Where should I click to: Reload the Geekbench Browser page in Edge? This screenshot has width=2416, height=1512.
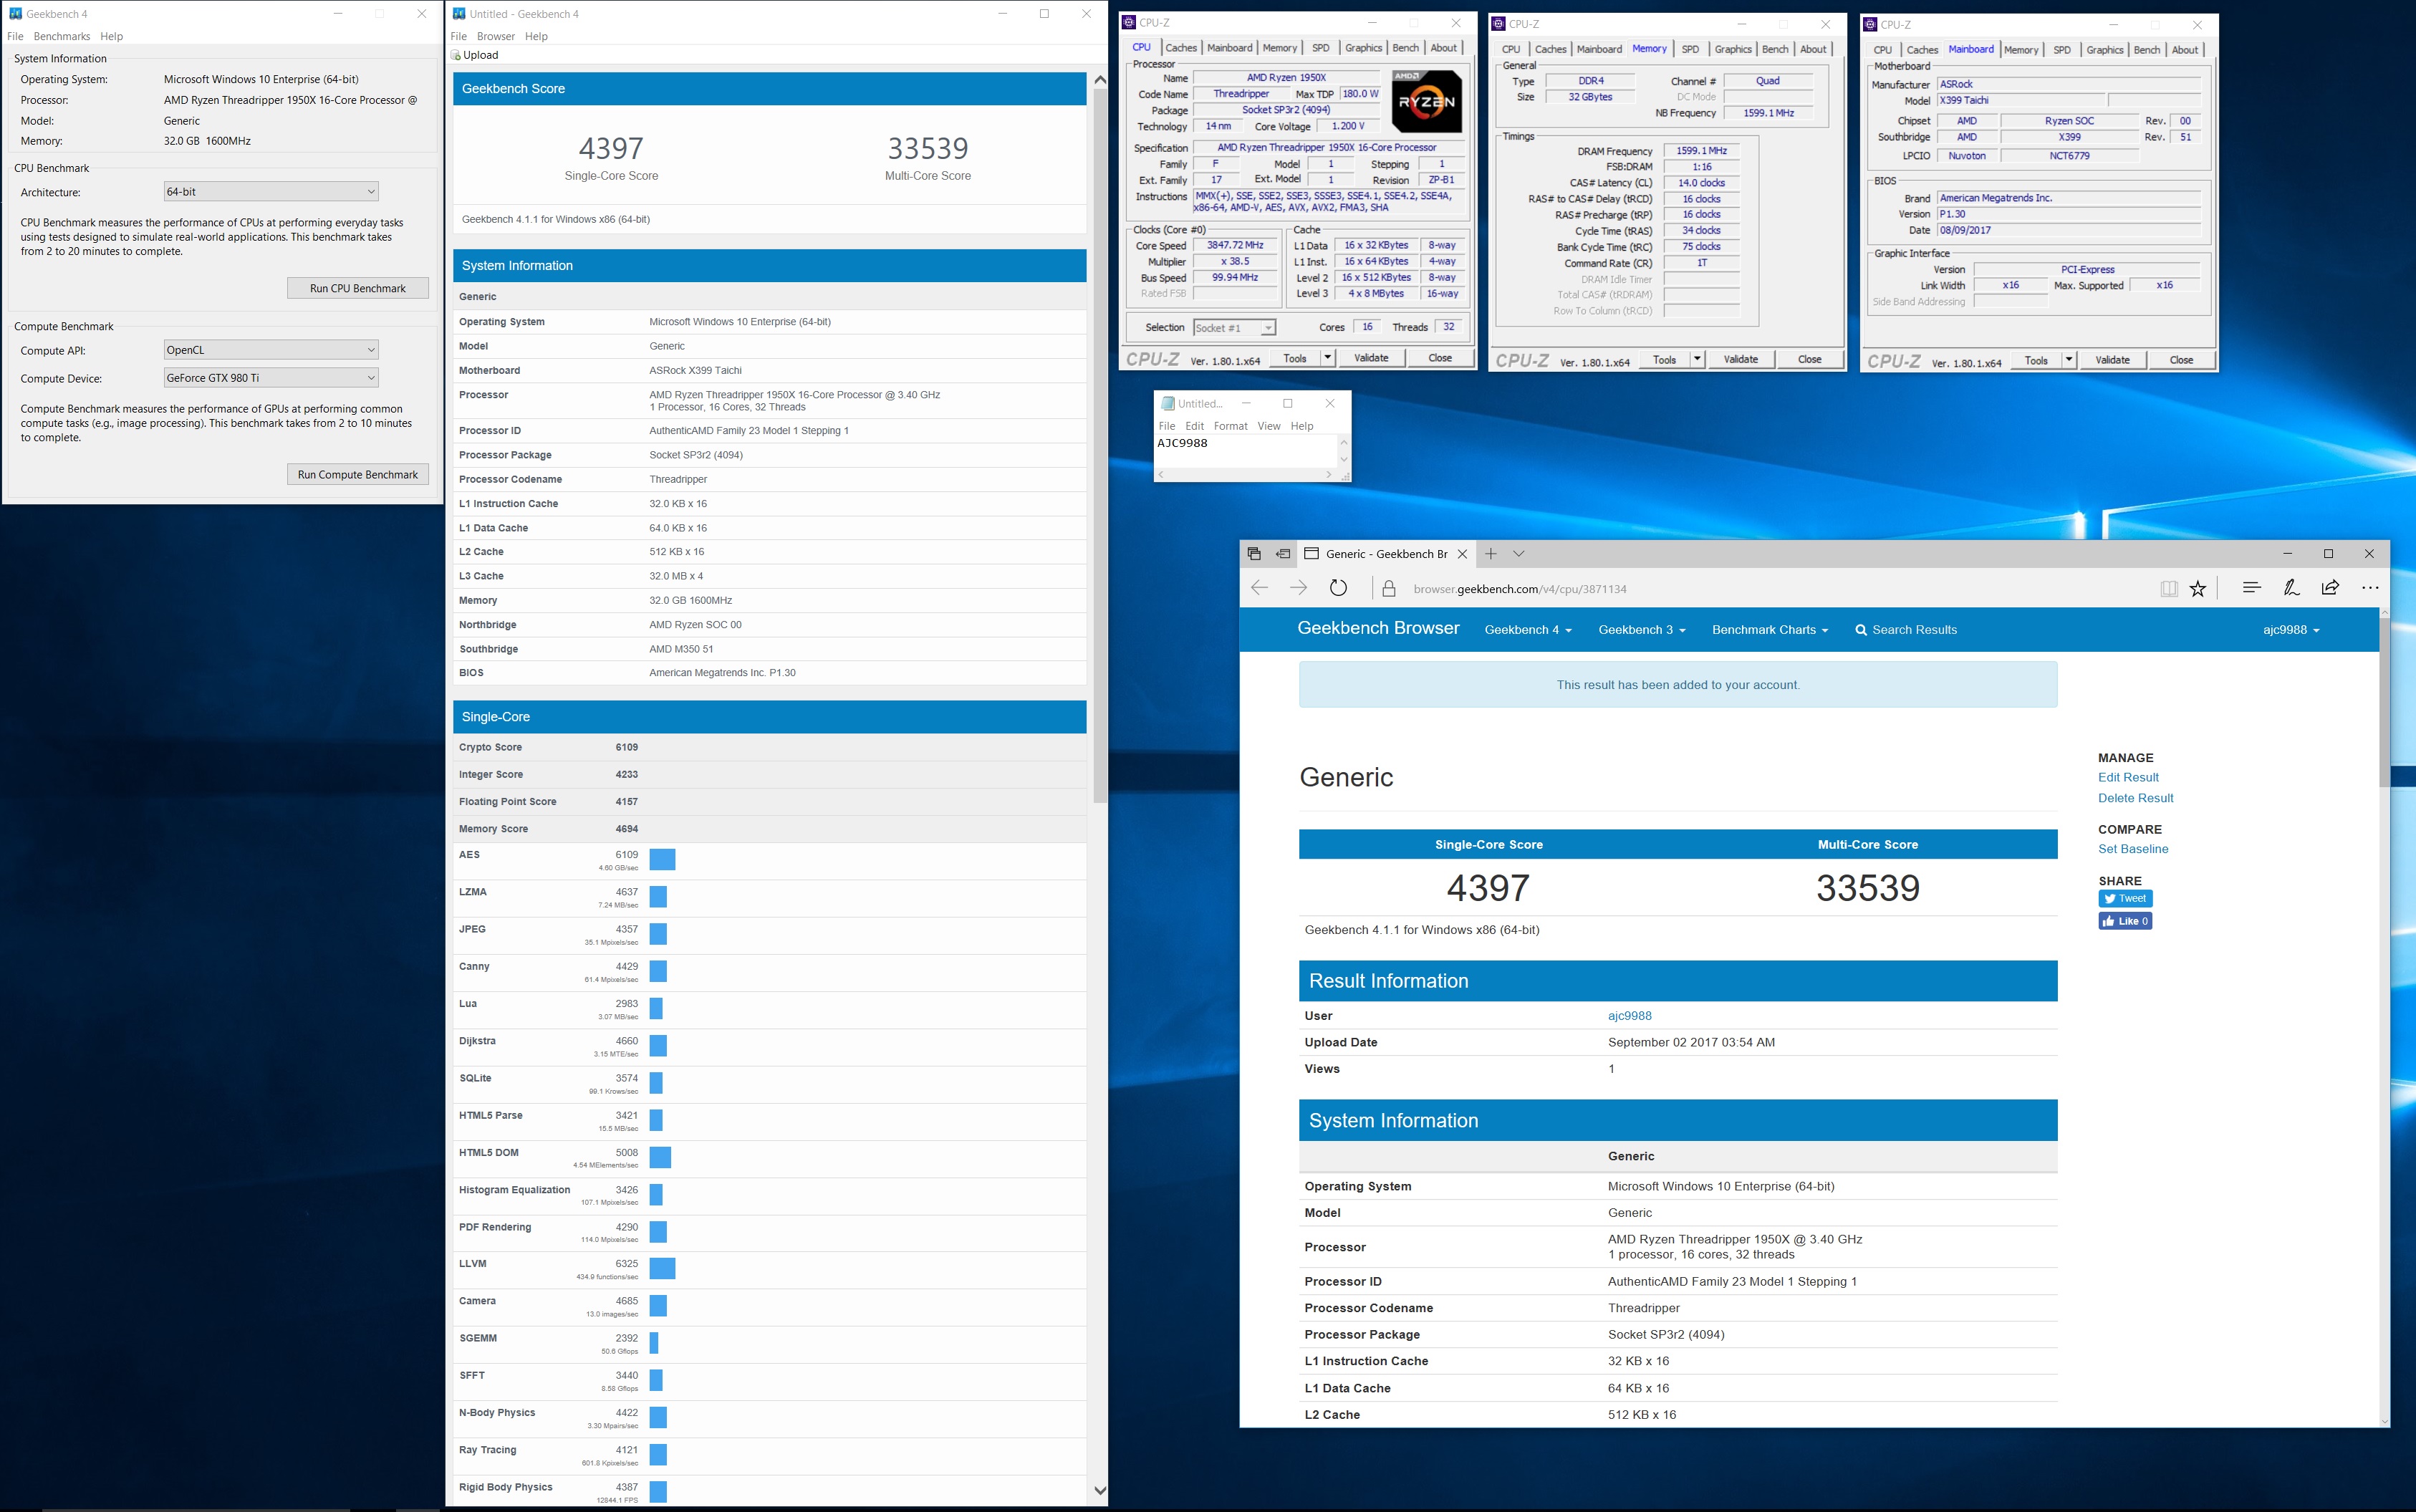tap(1338, 588)
